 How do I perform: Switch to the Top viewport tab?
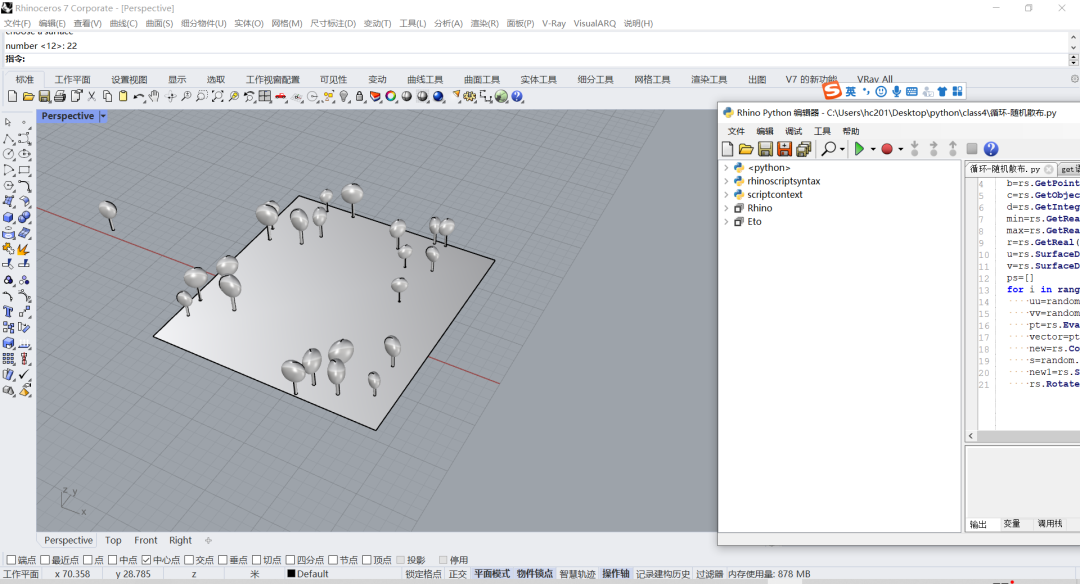point(113,541)
